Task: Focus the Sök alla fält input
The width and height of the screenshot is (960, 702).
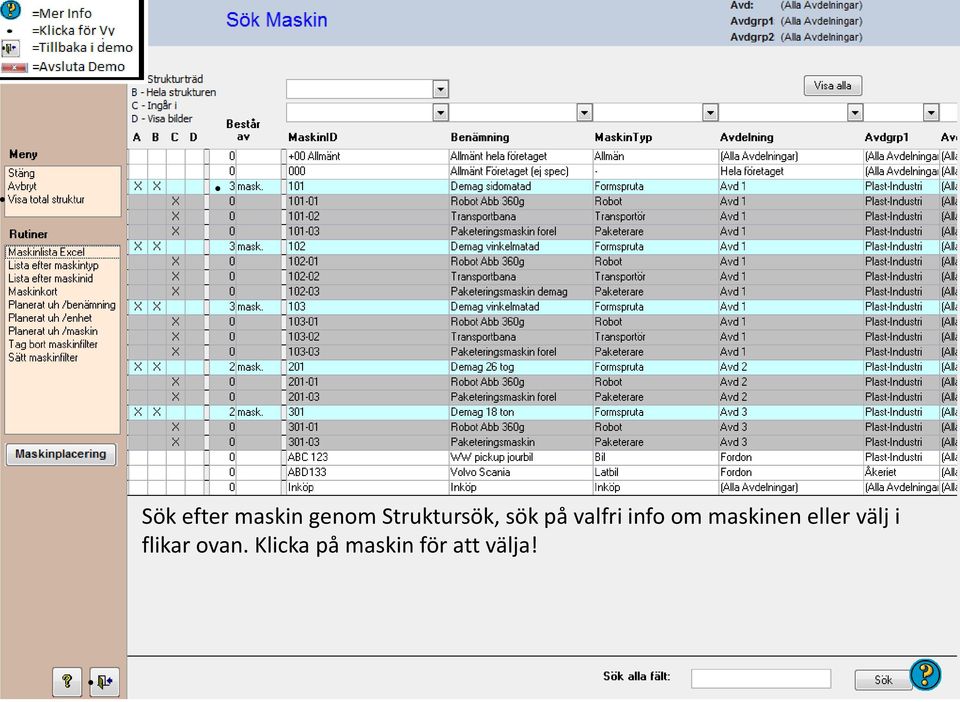Action: click(x=760, y=678)
